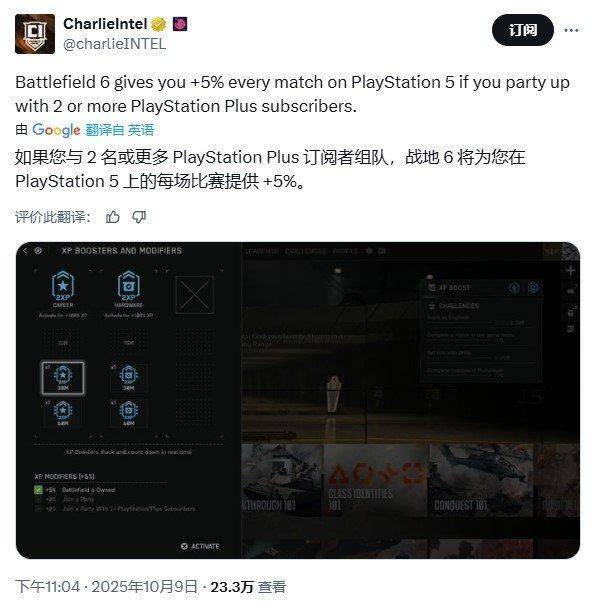Click the back arrow in XP Boosters panel
The width and height of the screenshot is (595, 610).
25,251
